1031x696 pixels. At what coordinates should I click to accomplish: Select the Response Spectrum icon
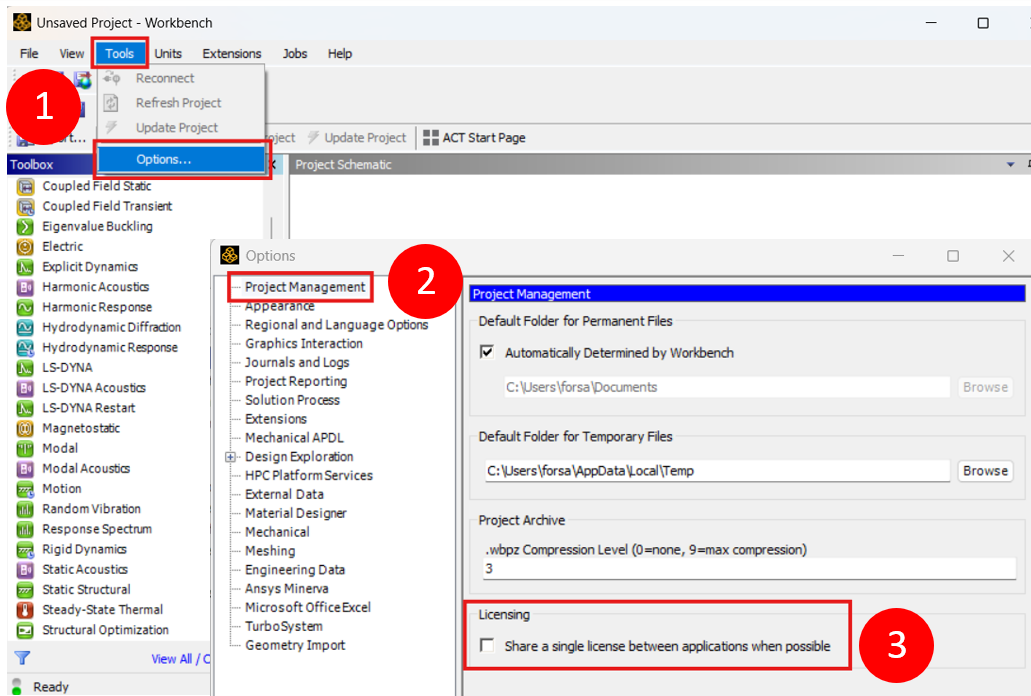pos(25,530)
